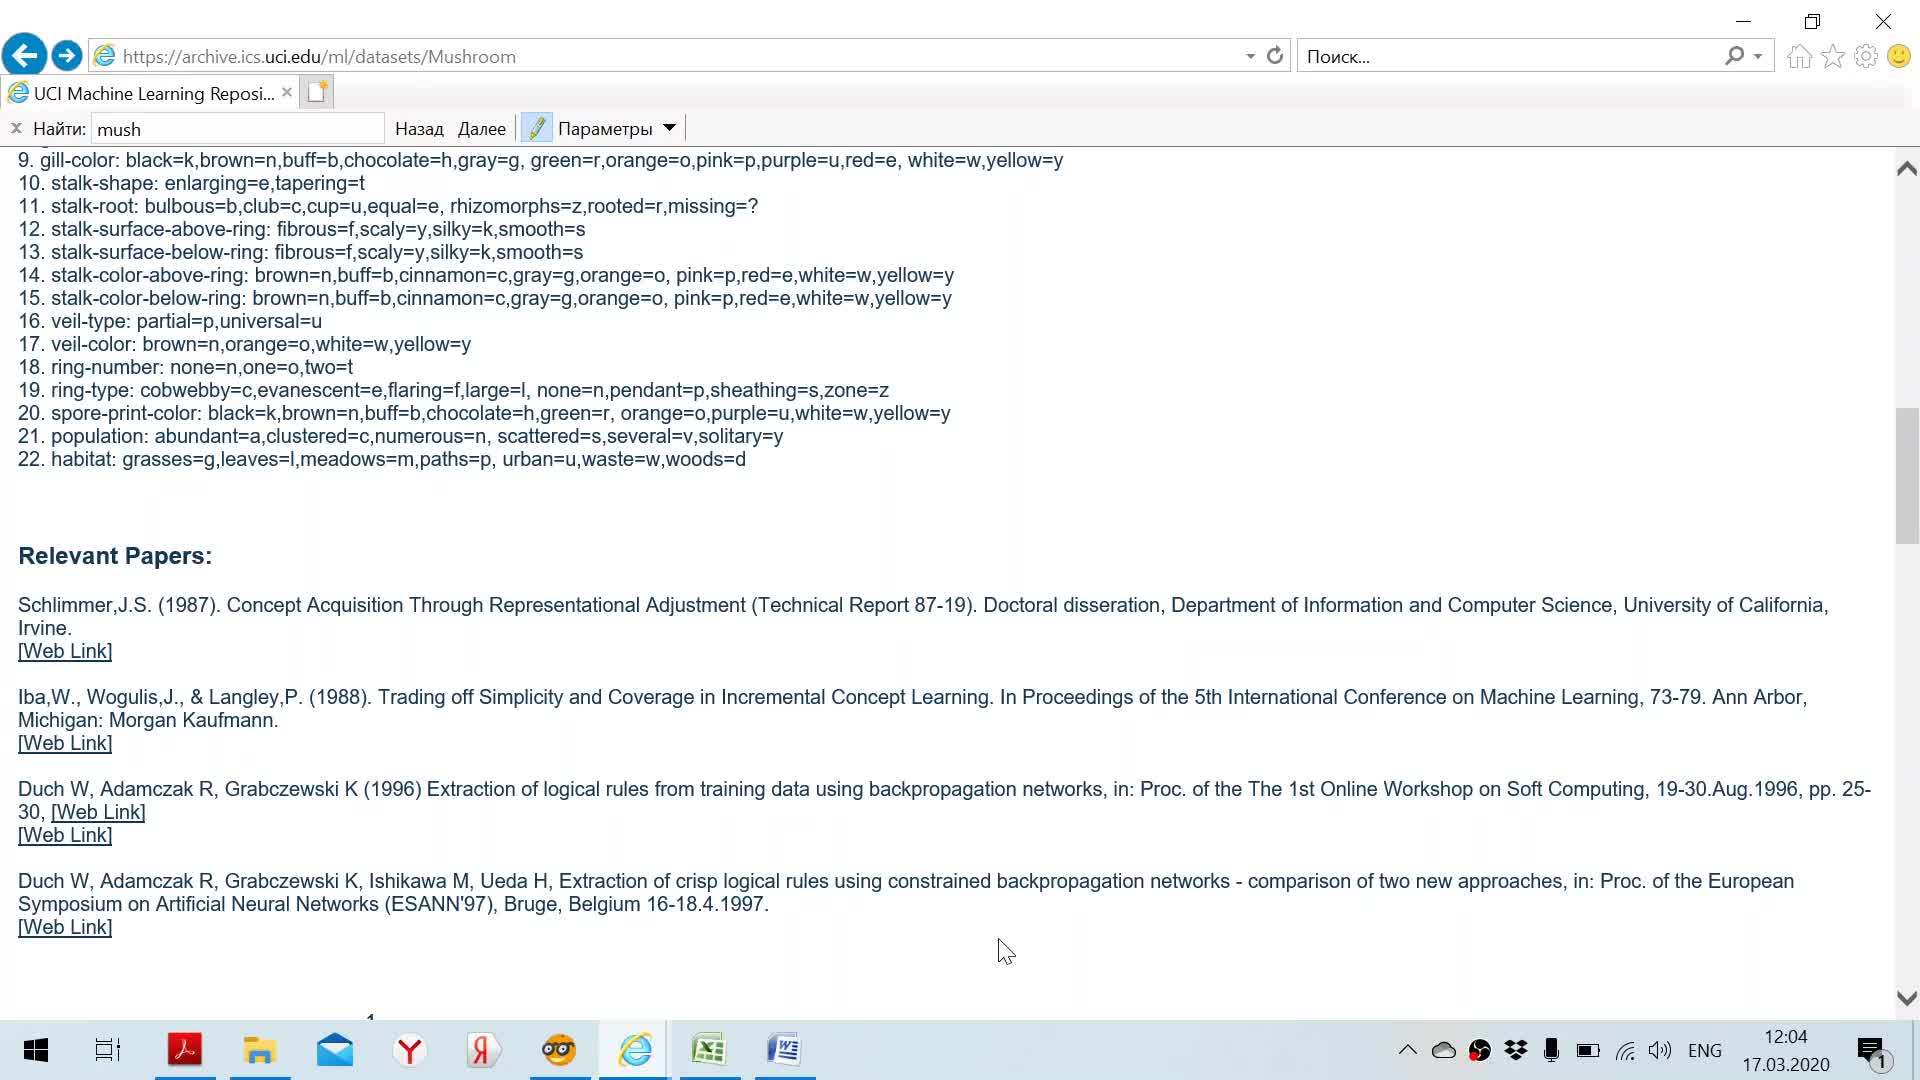Viewport: 1920px width, 1080px height.
Task: Click the magnifier search icon
Action: pos(1734,56)
